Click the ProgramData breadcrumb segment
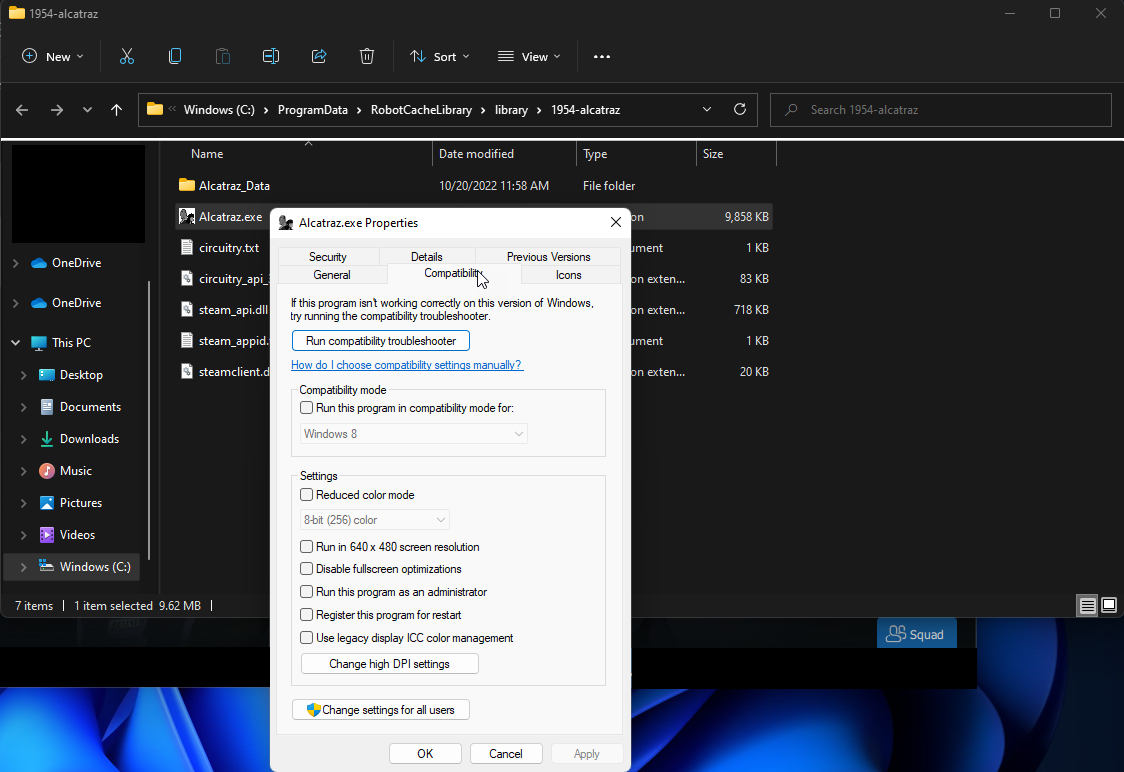1124x772 pixels. tap(313, 110)
